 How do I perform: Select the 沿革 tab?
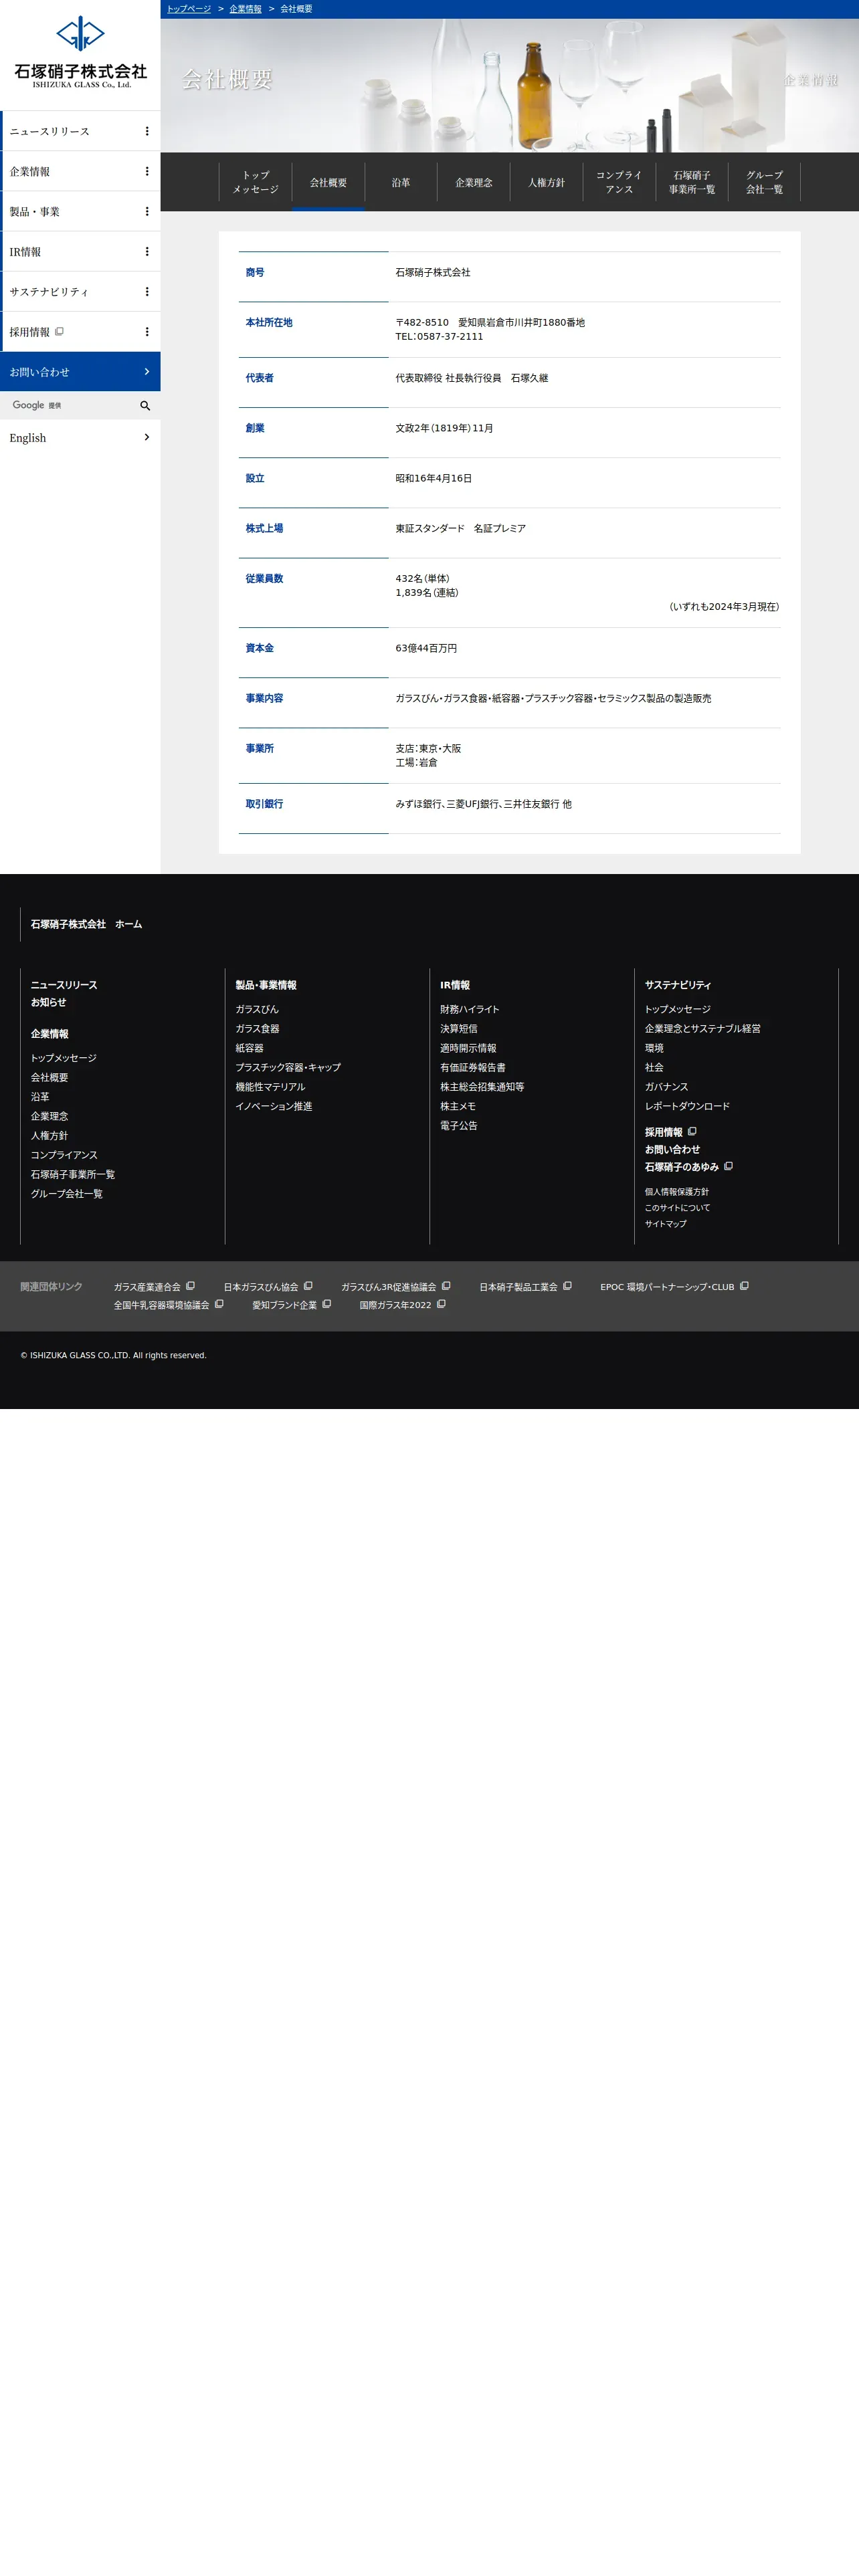[x=401, y=182]
